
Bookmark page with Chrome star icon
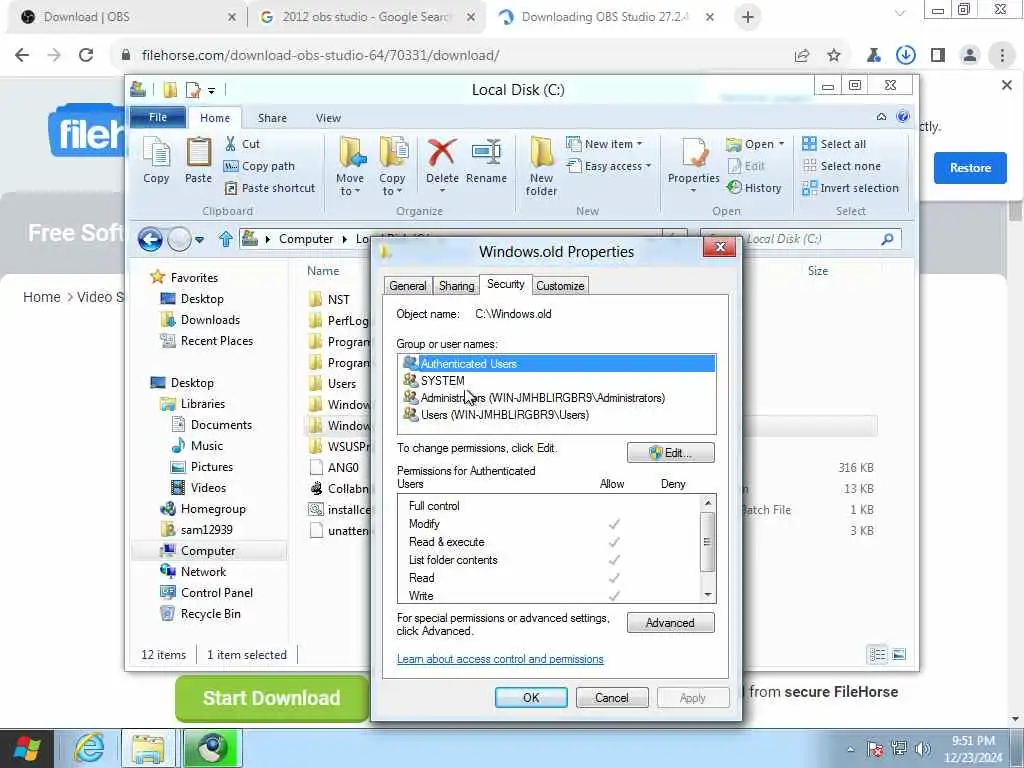pyautogui.click(x=834, y=56)
